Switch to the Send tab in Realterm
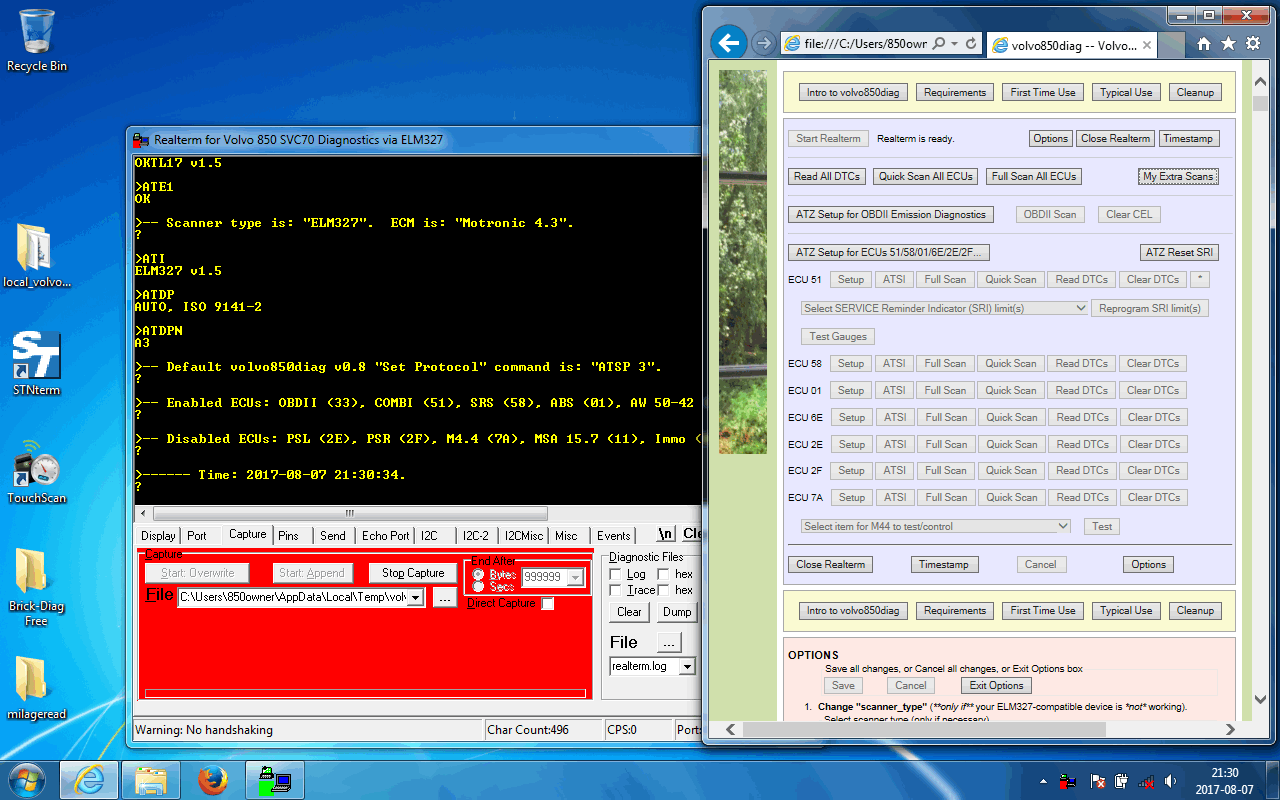Viewport: 1280px width, 800px height. 333,536
